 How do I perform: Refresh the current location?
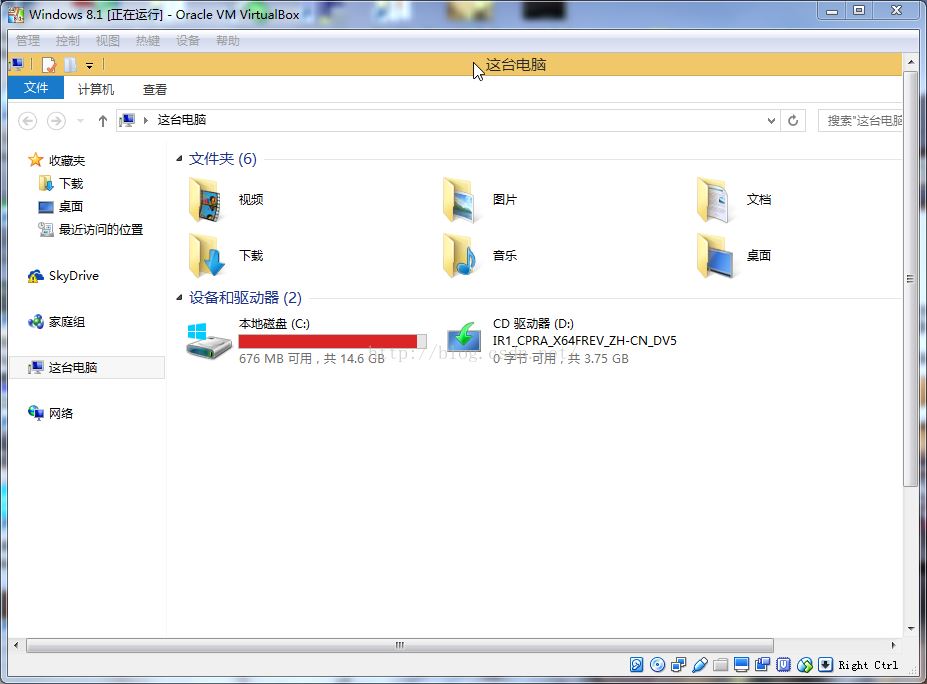pos(793,121)
